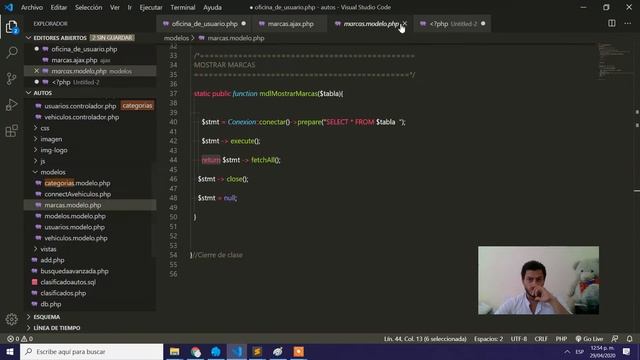Open connectAvehiculos.php file

[78, 194]
